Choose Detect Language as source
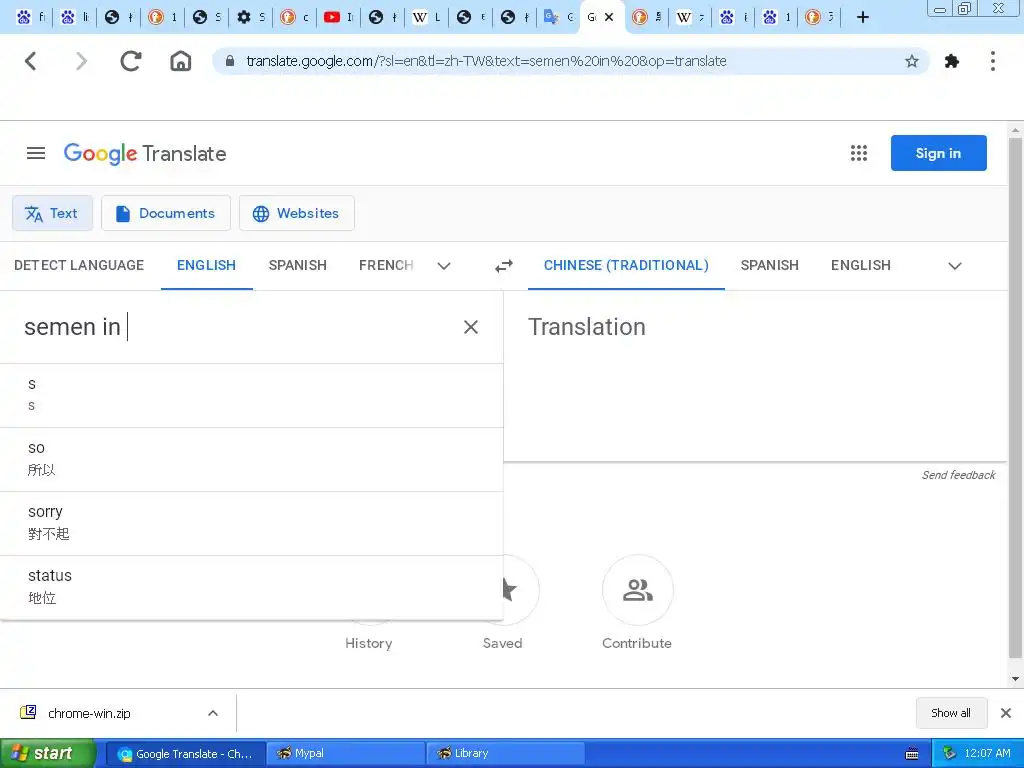The width and height of the screenshot is (1024, 768). pyautogui.click(x=79, y=266)
